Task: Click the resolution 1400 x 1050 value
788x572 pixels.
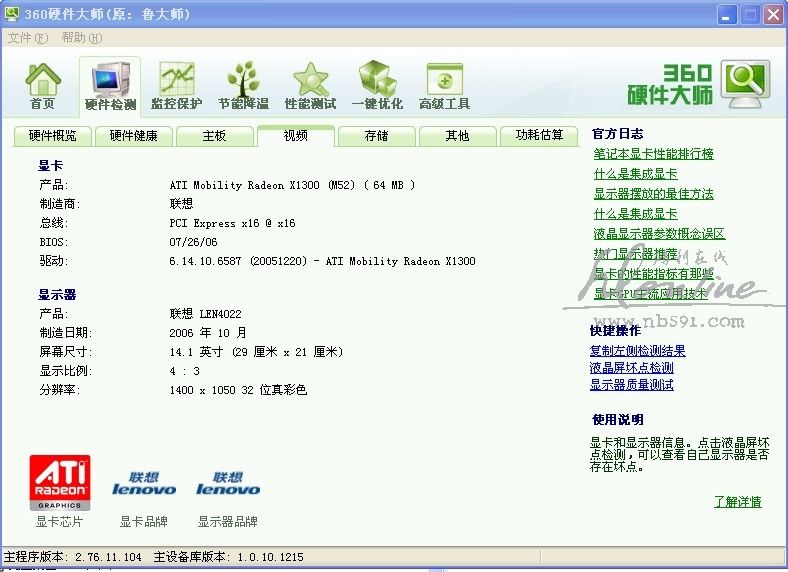Action: pyautogui.click(x=238, y=390)
